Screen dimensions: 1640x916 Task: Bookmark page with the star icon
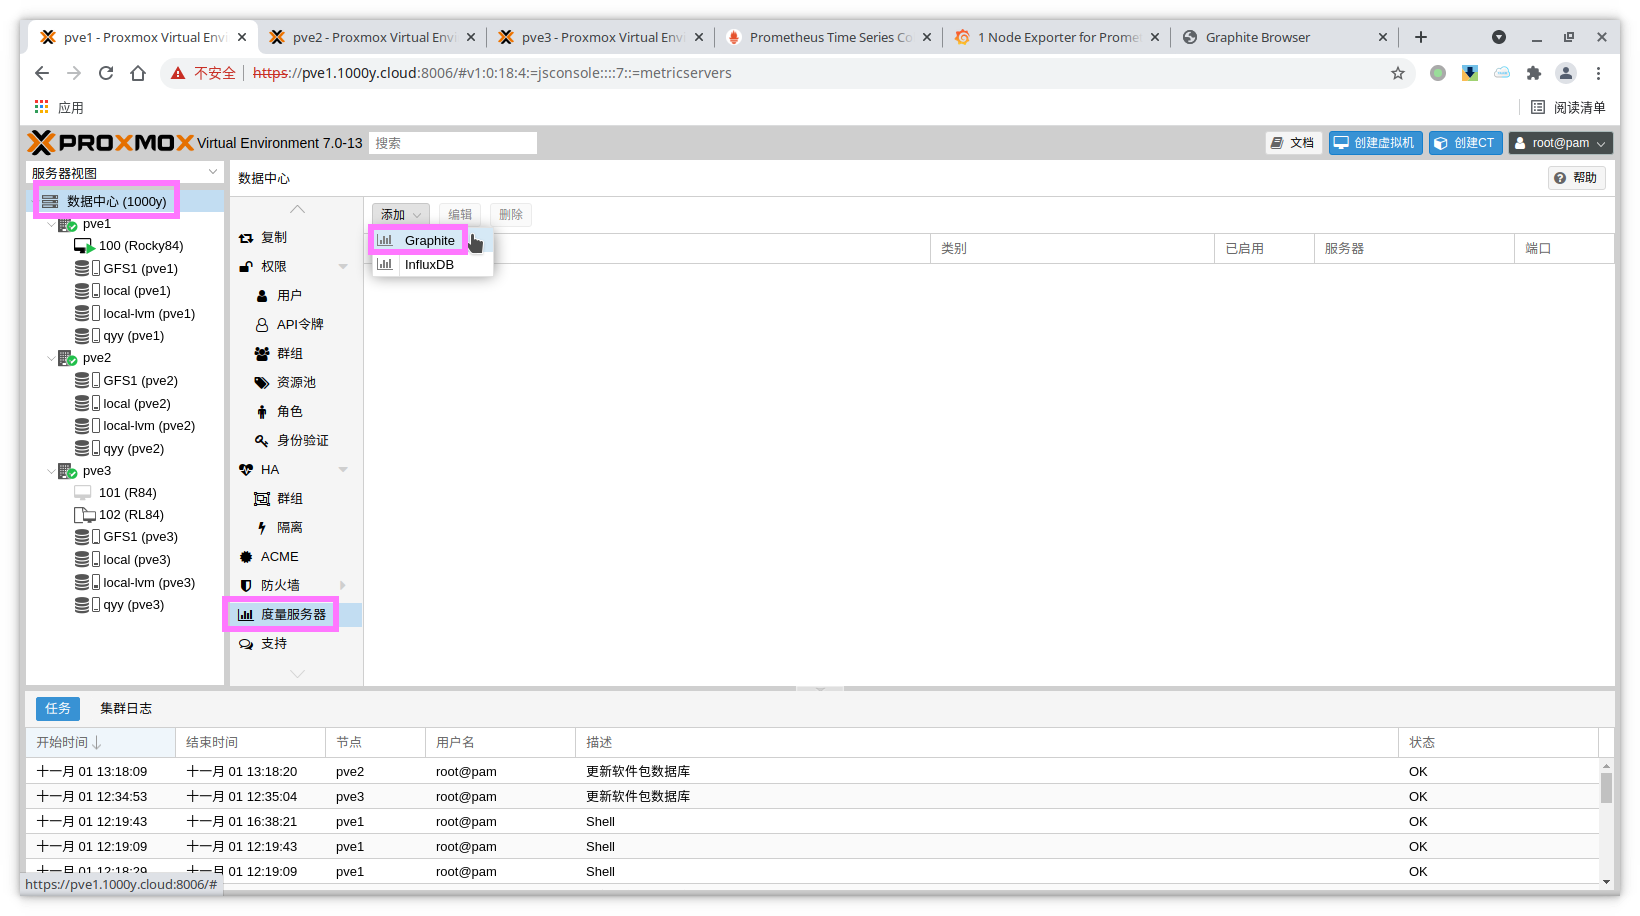click(x=1397, y=73)
